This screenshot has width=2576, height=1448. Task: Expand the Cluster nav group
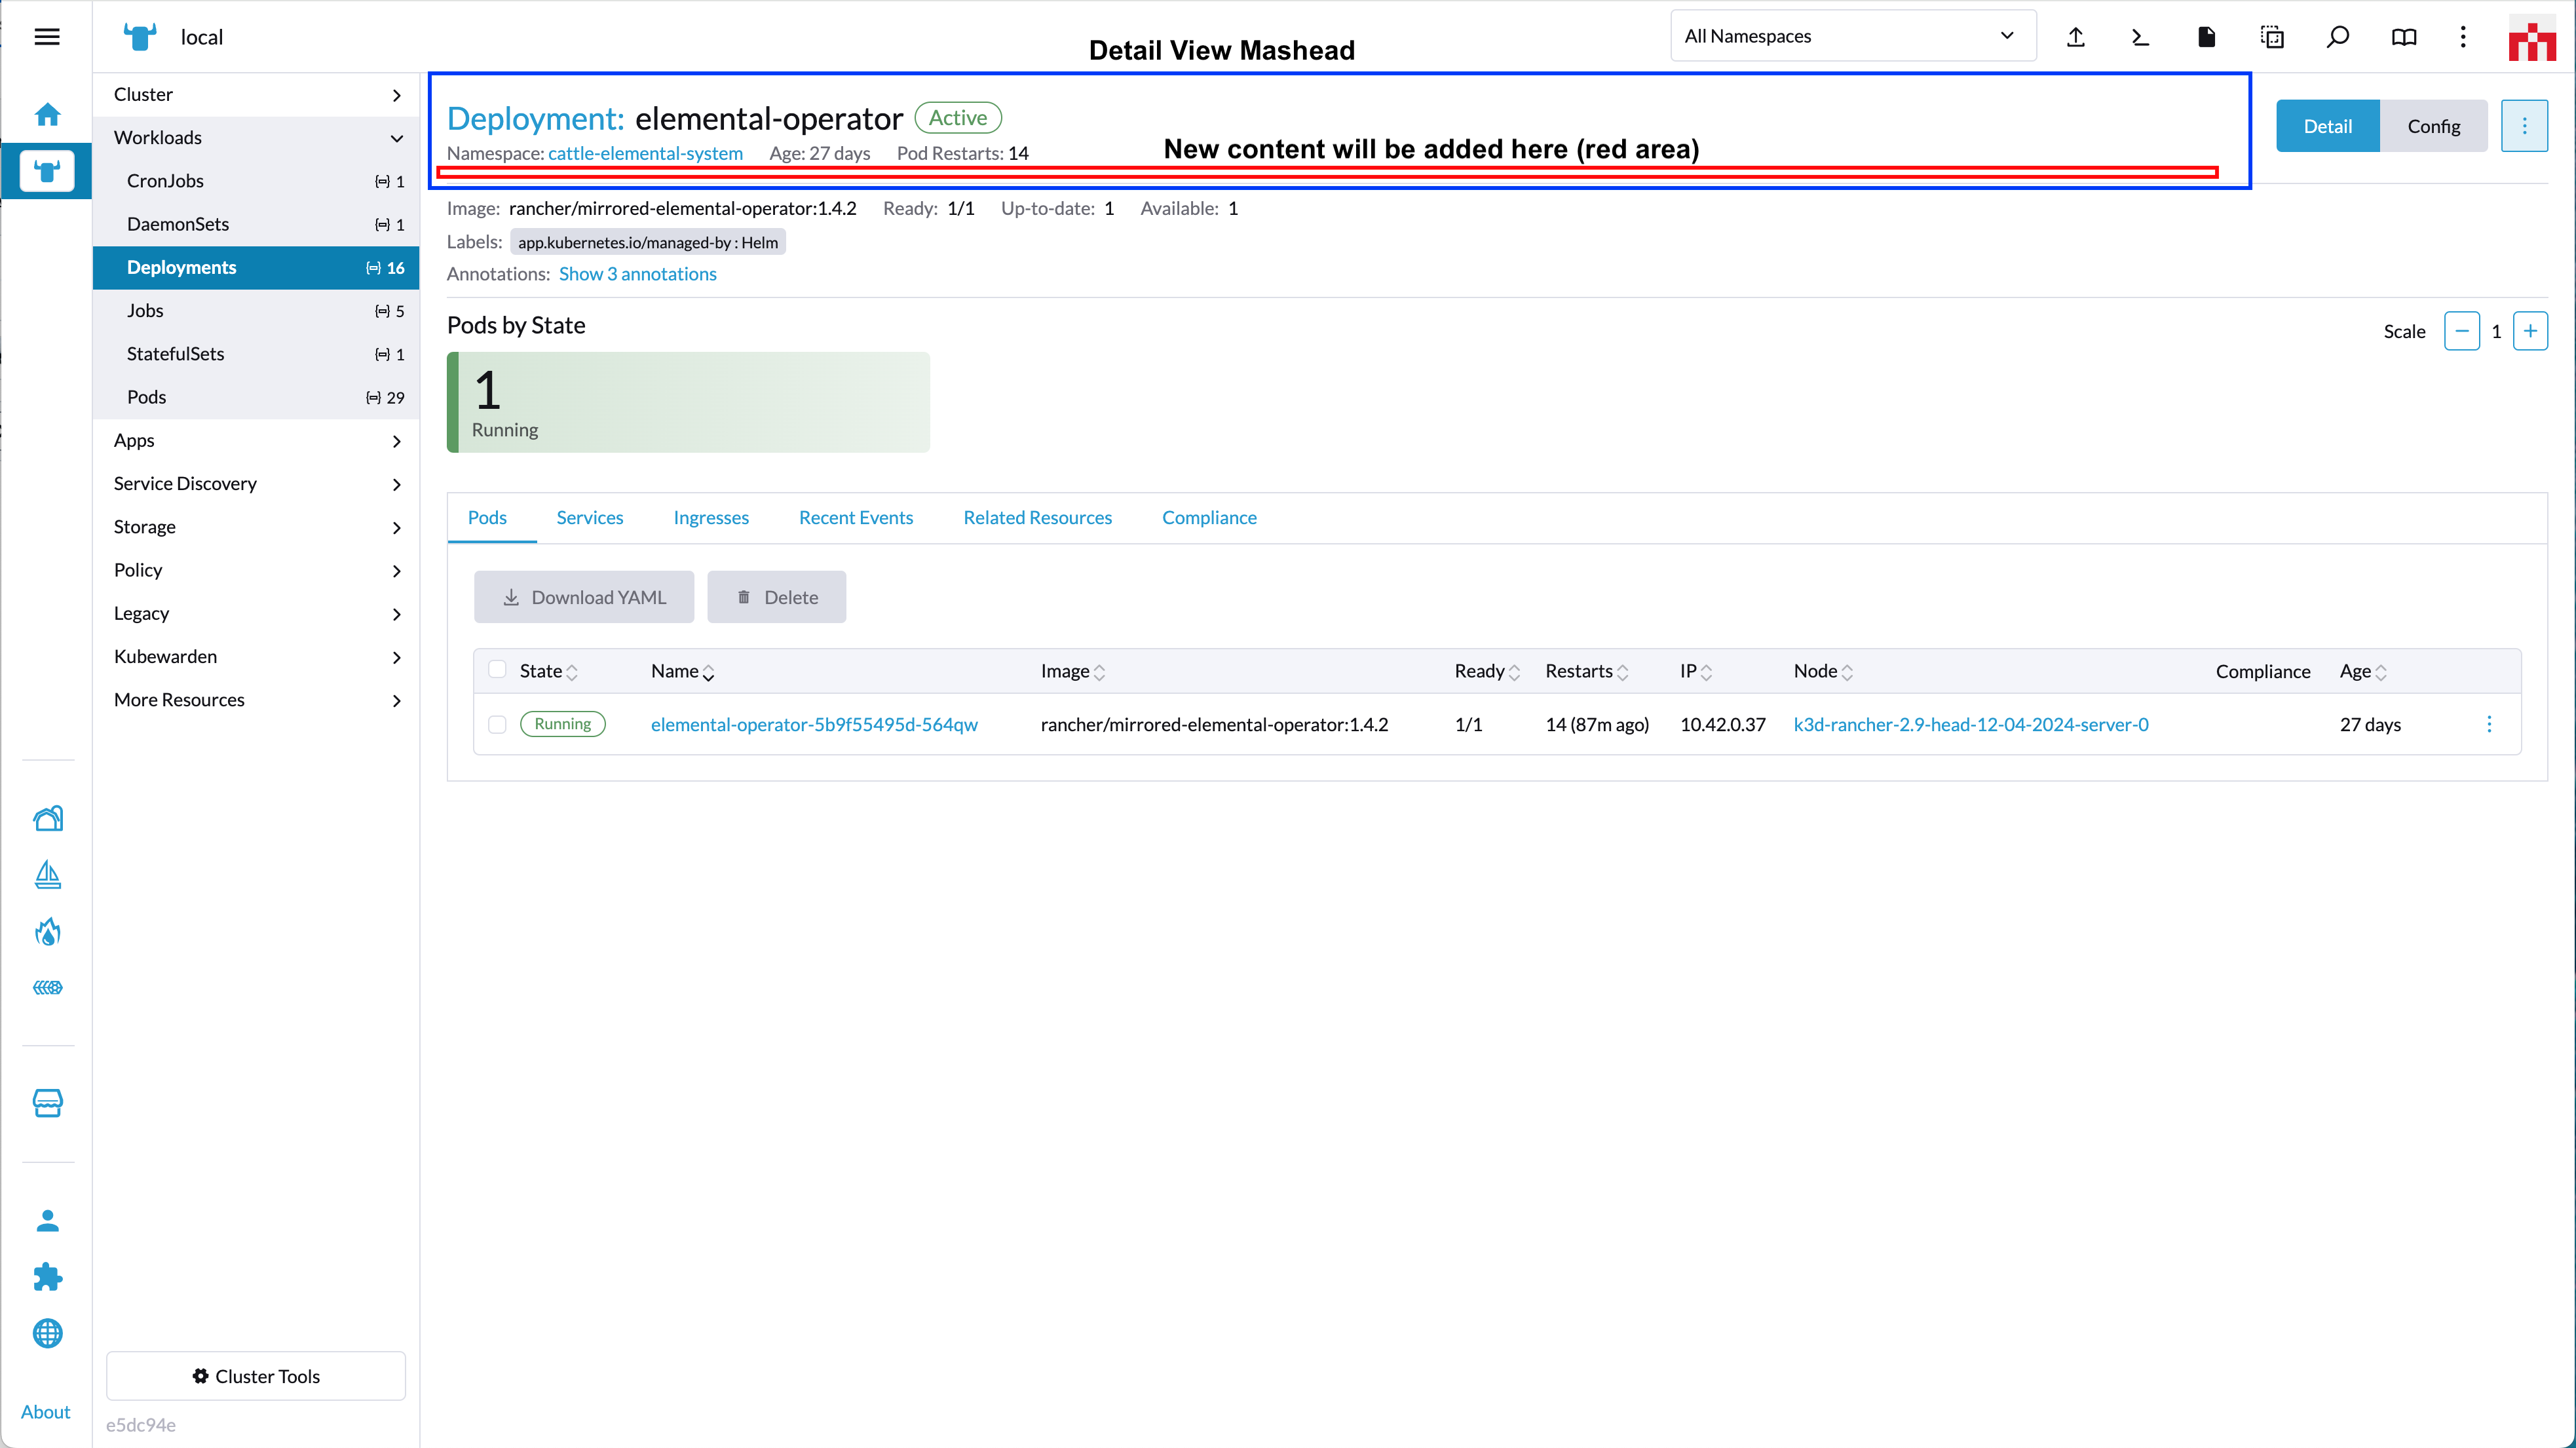[x=256, y=94]
